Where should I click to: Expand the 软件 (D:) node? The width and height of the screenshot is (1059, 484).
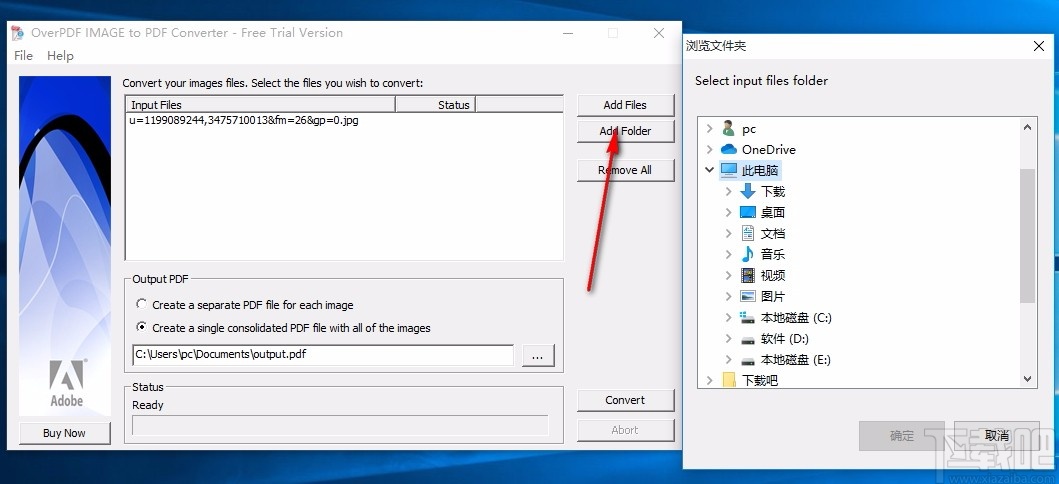[728, 339]
